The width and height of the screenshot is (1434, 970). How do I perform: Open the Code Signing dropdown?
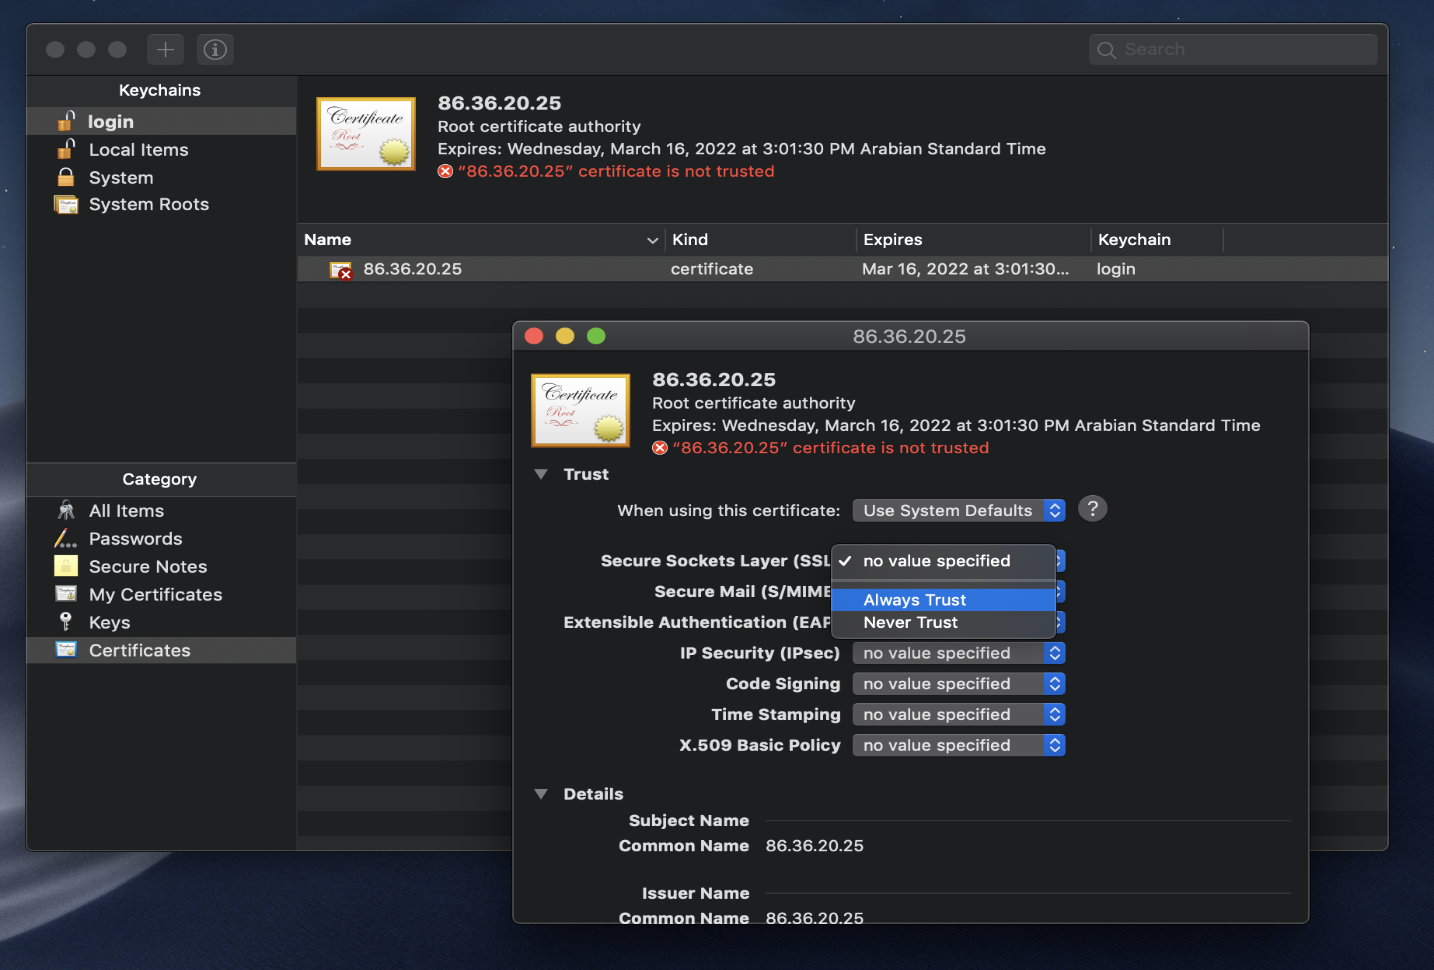point(959,684)
